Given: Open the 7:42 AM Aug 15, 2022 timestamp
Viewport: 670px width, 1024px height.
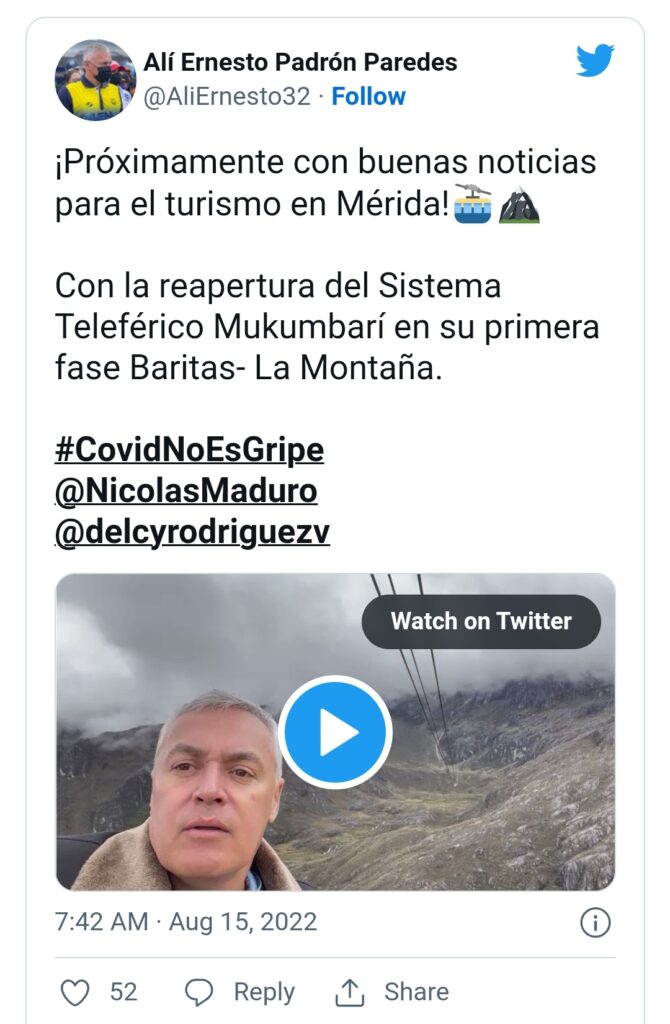Looking at the screenshot, I should pyautogui.click(x=186, y=922).
